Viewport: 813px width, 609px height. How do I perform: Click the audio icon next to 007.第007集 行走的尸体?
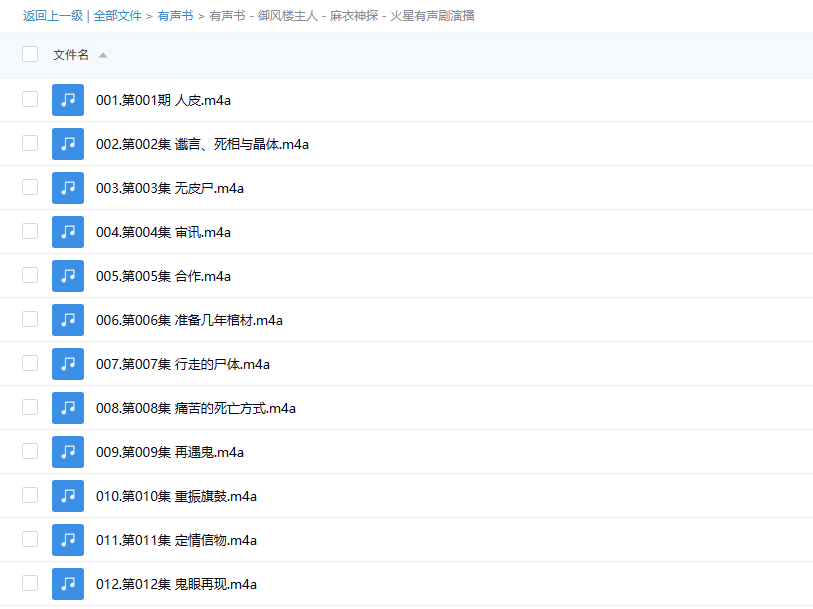click(68, 364)
